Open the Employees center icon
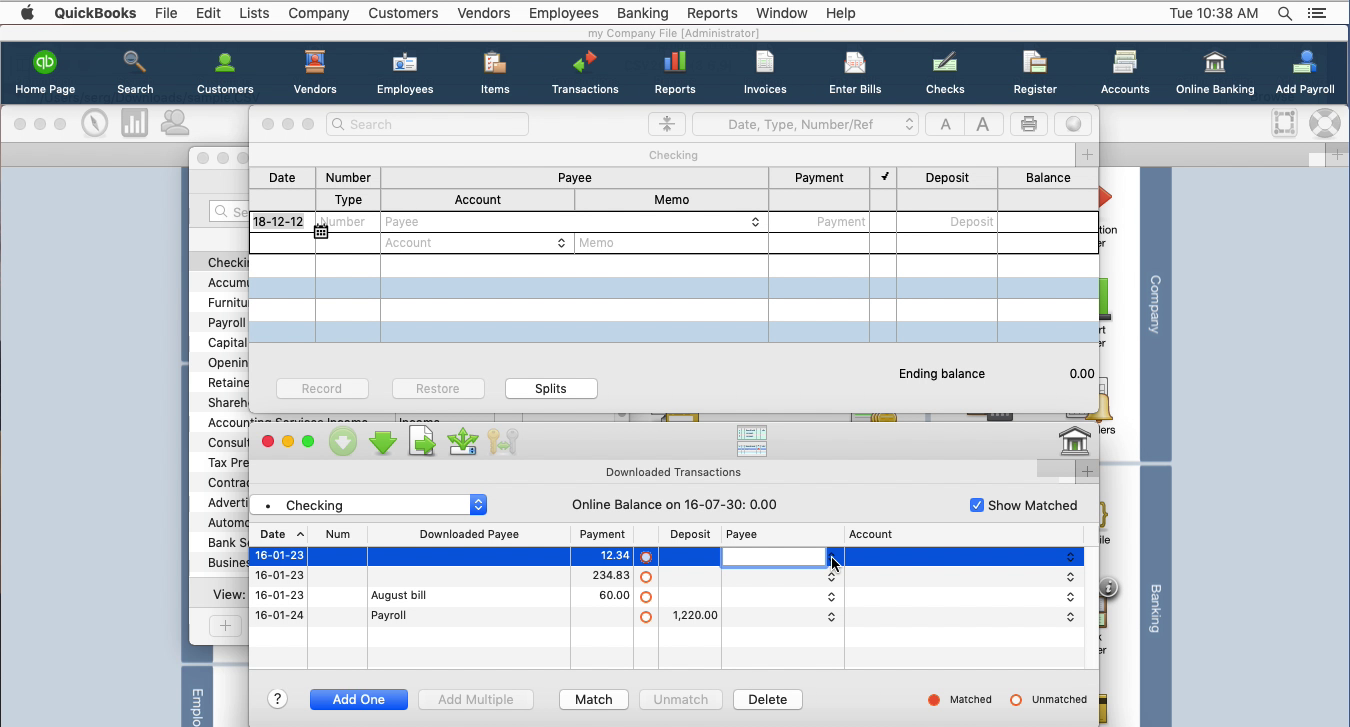Image resolution: width=1350 pixels, height=727 pixels. click(x=405, y=72)
